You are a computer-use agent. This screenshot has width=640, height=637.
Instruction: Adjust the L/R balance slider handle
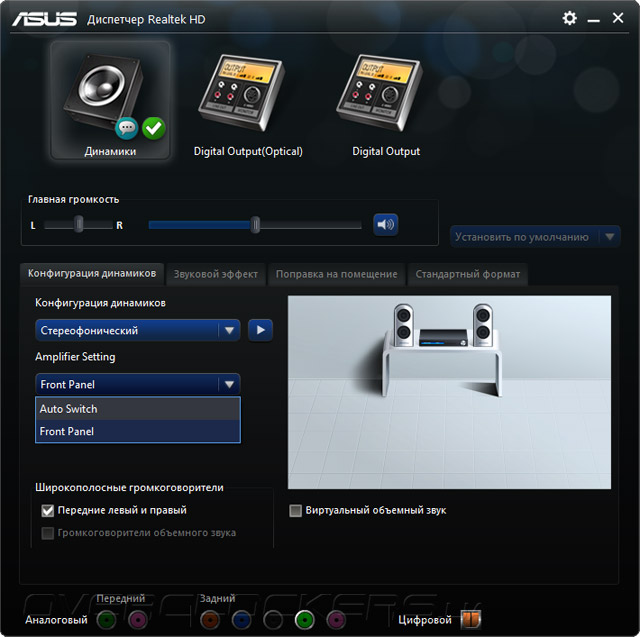[x=79, y=224]
